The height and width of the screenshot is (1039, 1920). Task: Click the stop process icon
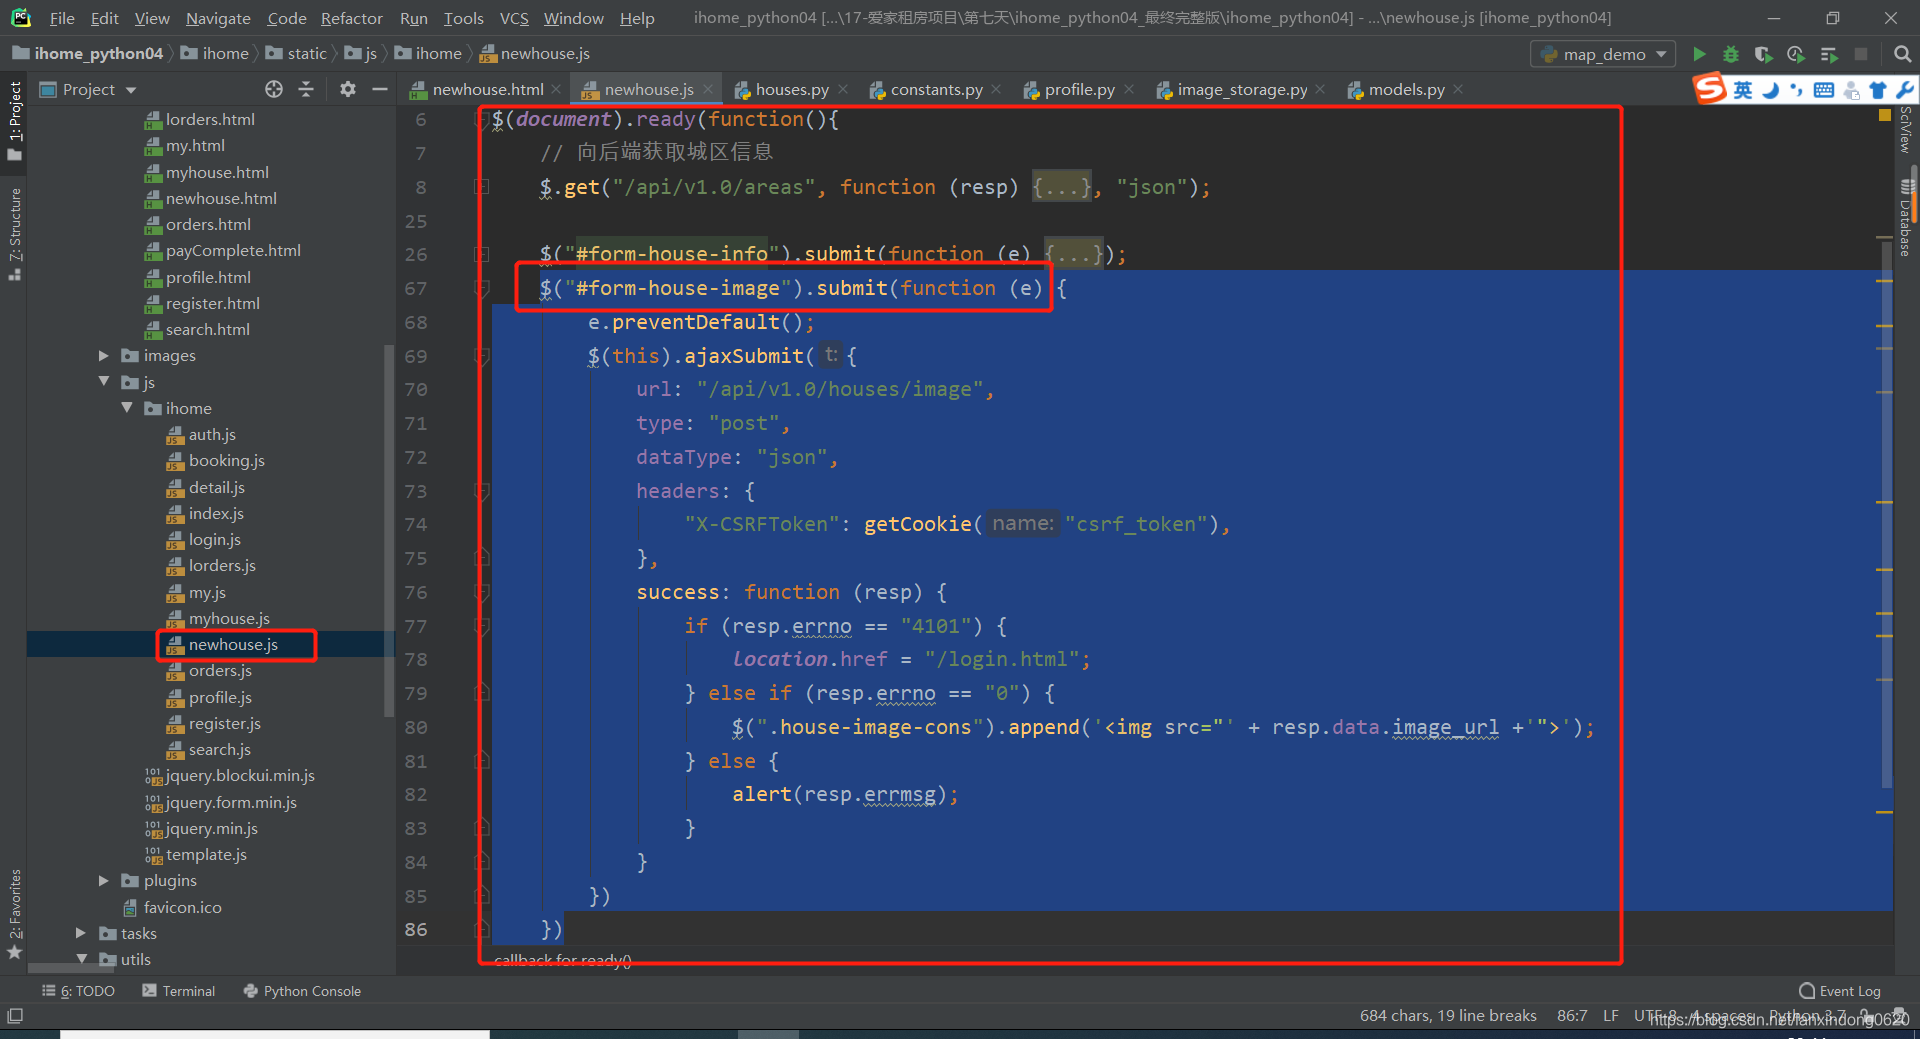tap(1861, 54)
